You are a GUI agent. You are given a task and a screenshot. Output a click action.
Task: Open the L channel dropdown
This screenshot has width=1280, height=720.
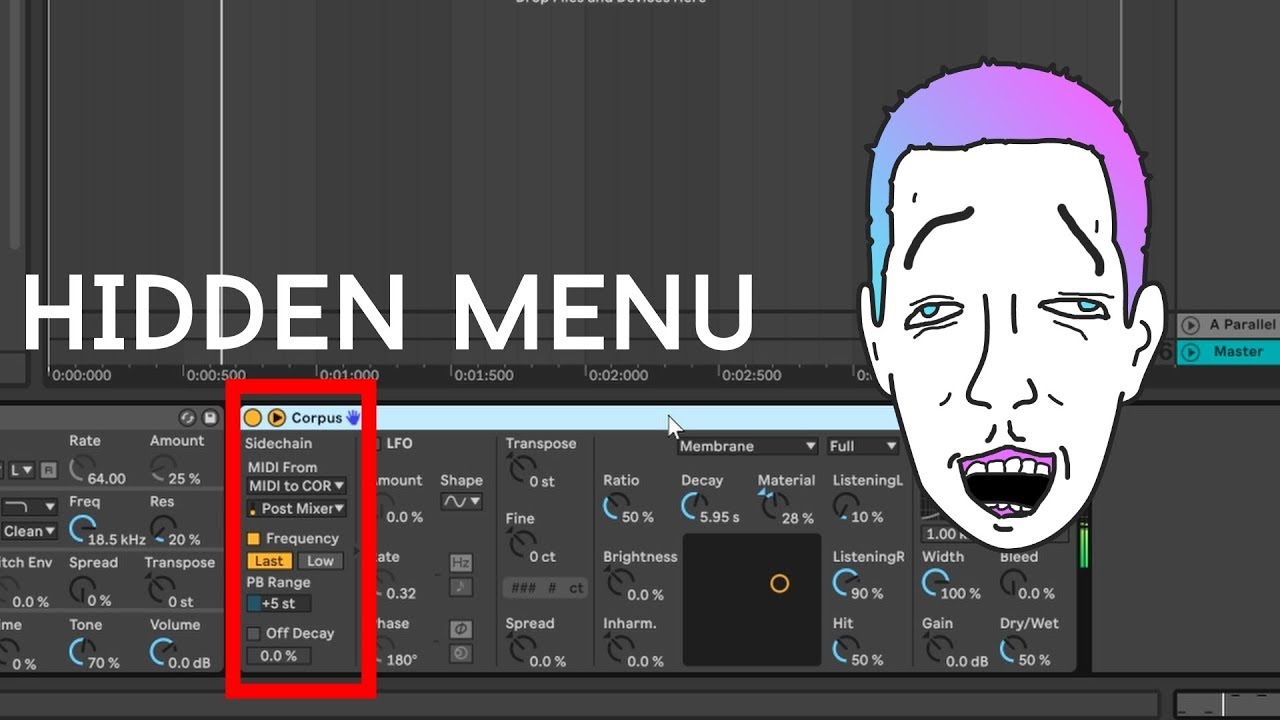pyautogui.click(x=23, y=469)
